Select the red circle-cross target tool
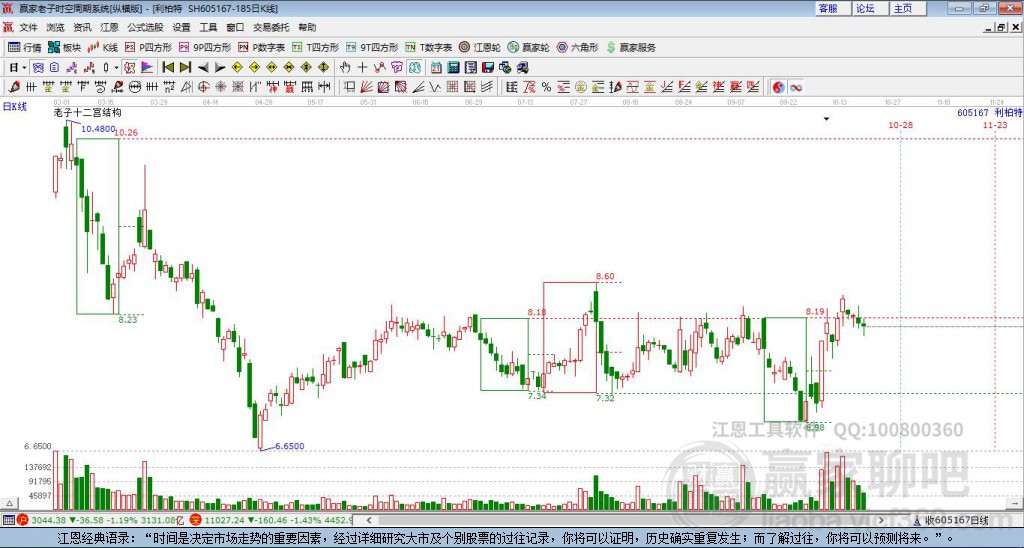1024x548 pixels. [x=203, y=87]
